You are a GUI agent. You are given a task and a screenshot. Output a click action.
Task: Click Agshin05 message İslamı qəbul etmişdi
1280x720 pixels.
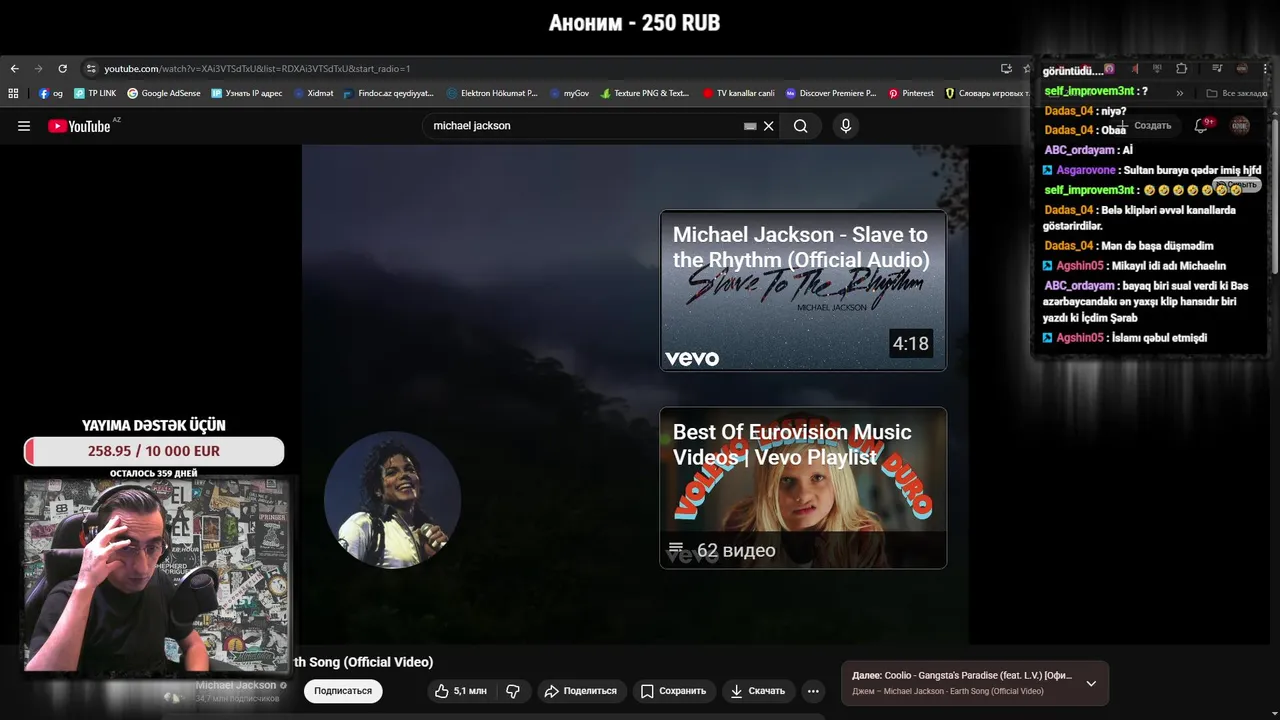[x=1125, y=338]
